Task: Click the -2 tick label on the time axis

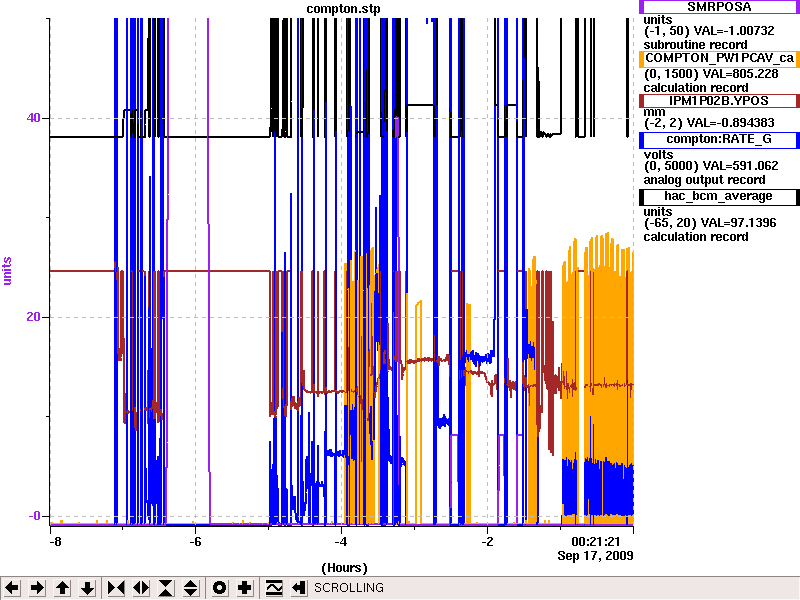Action: pos(487,541)
